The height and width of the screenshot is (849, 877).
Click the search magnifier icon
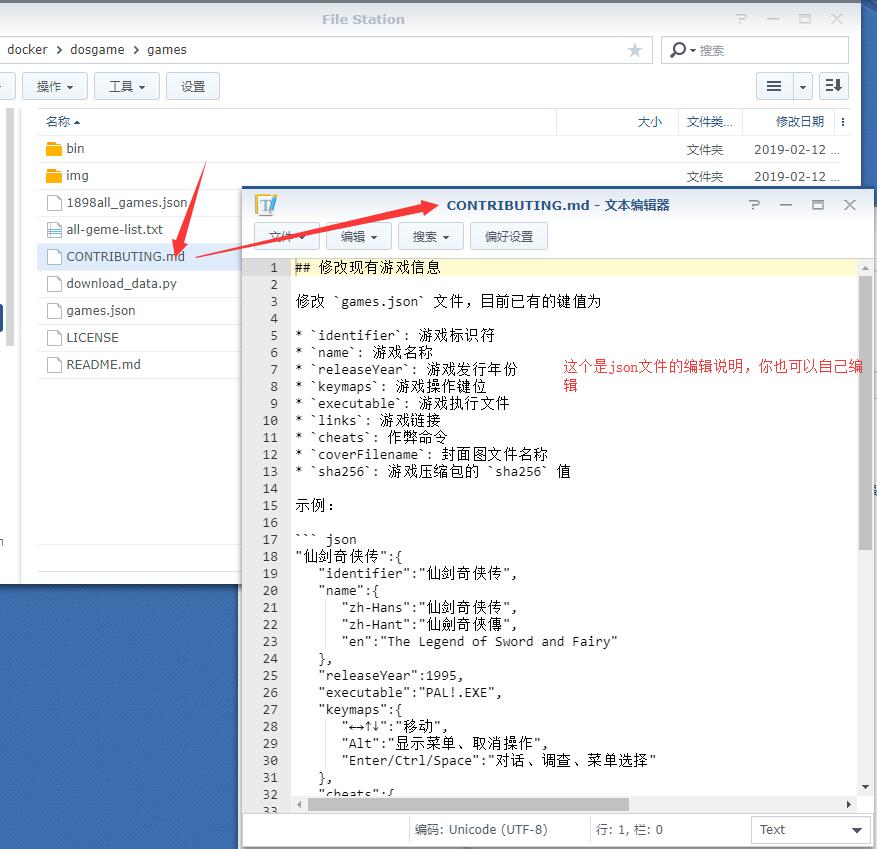click(x=680, y=50)
